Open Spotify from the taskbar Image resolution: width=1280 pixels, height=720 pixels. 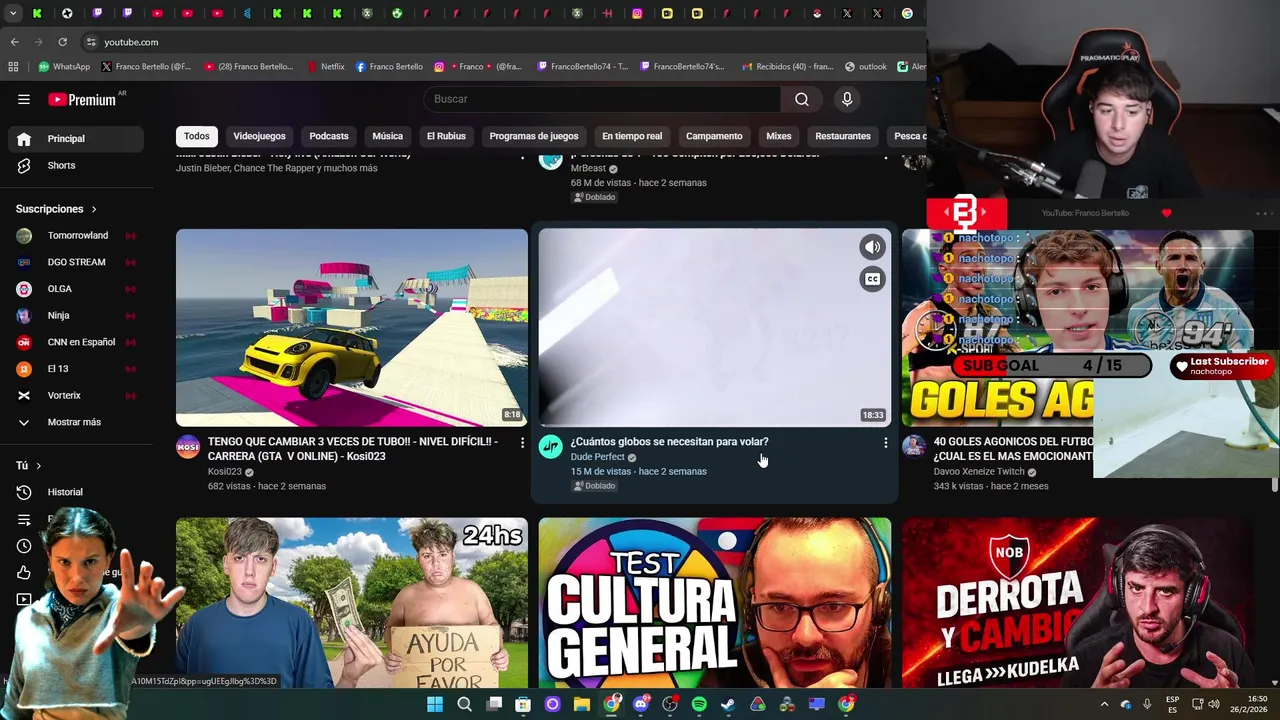tap(699, 705)
